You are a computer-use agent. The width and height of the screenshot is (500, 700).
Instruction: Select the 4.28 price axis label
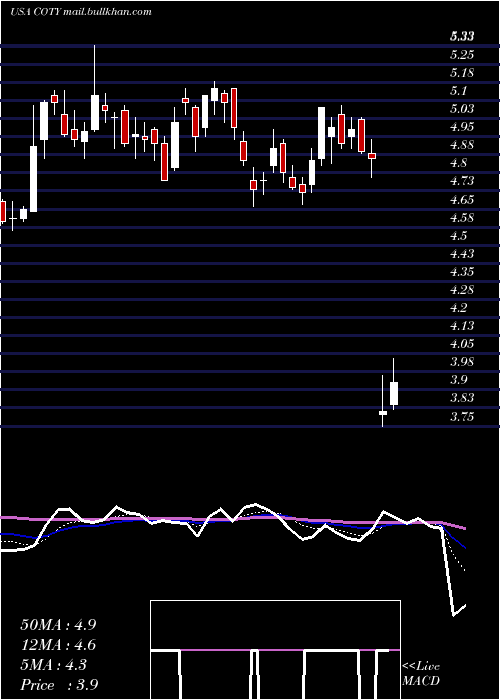[462, 290]
